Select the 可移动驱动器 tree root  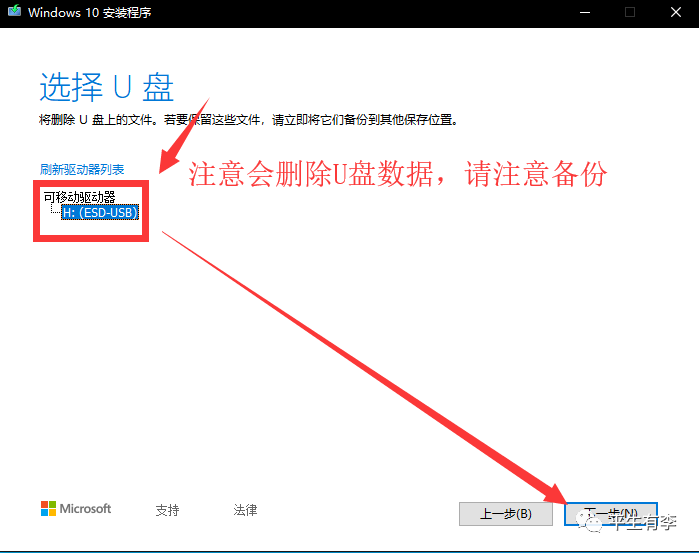pyautogui.click(x=79, y=197)
